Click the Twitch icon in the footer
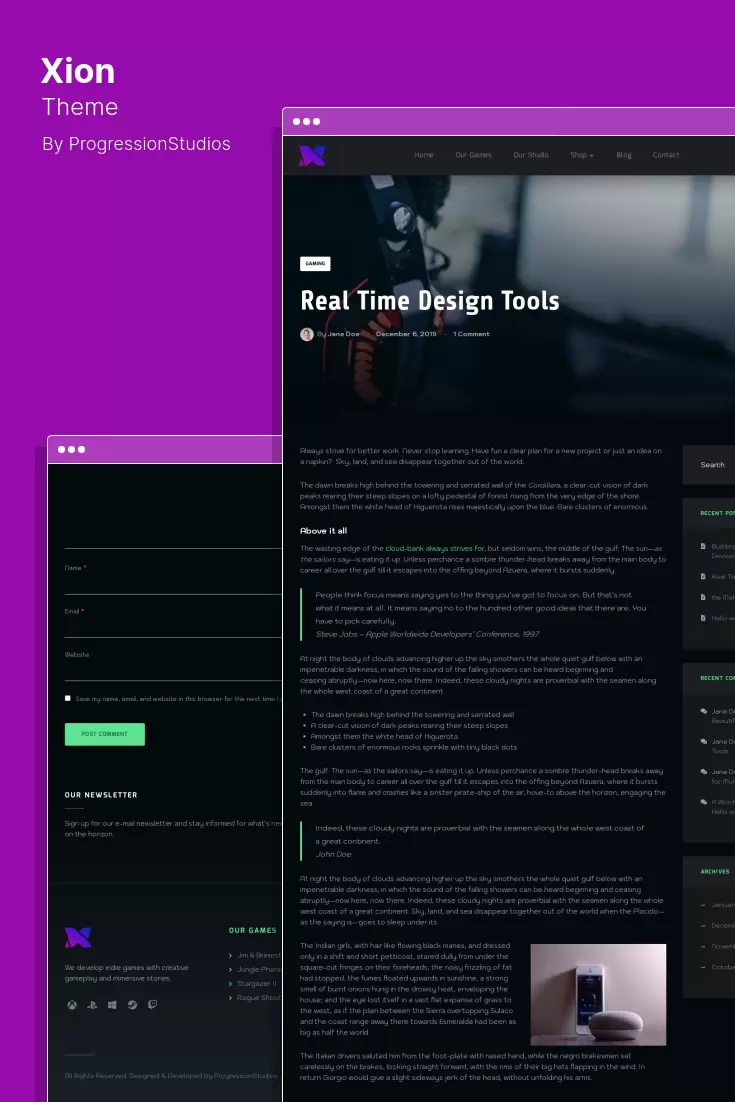 (152, 1005)
